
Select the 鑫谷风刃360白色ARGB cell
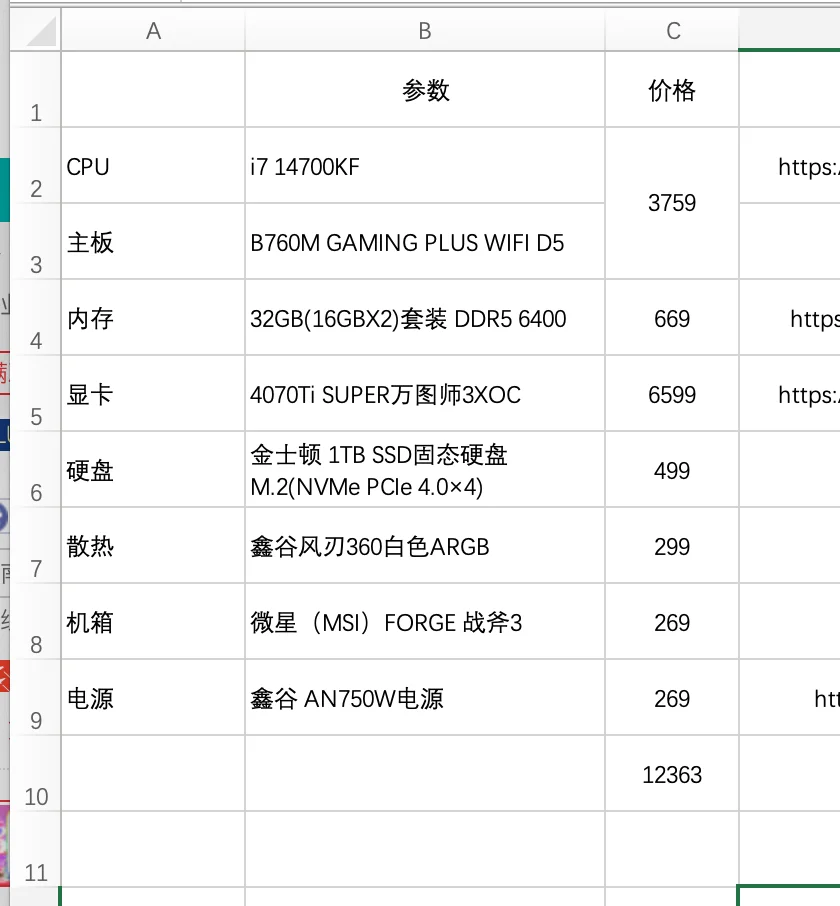pos(425,545)
